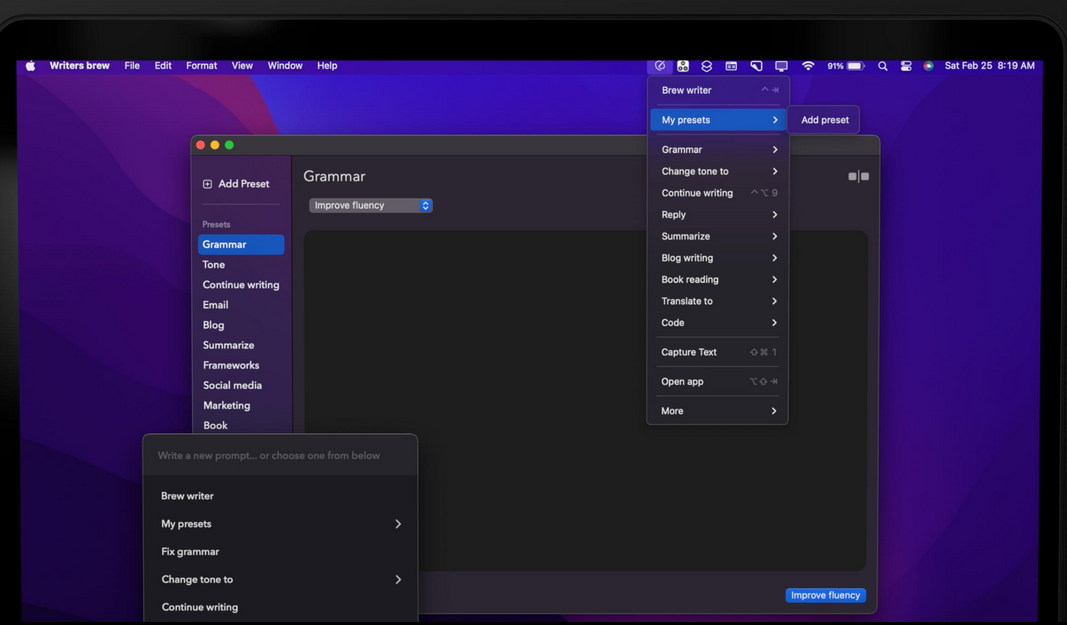Image resolution: width=1067 pixels, height=625 pixels.
Task: Open the Format menu
Action: point(201,66)
